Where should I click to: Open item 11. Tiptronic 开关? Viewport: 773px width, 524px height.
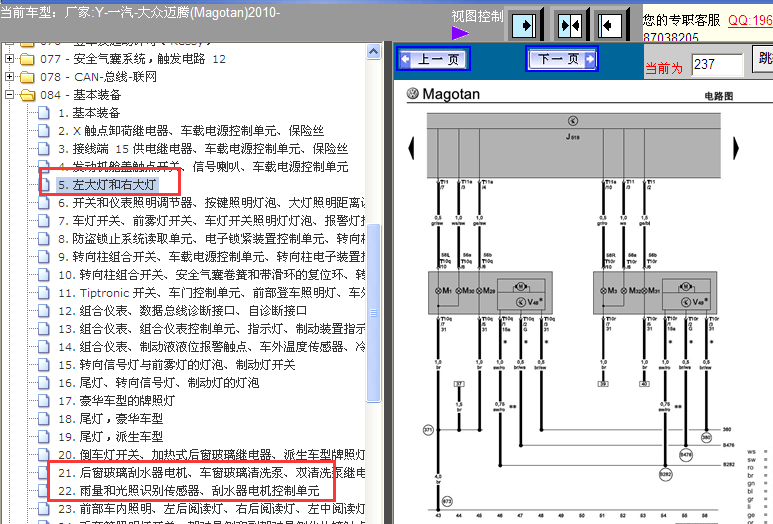[211, 293]
